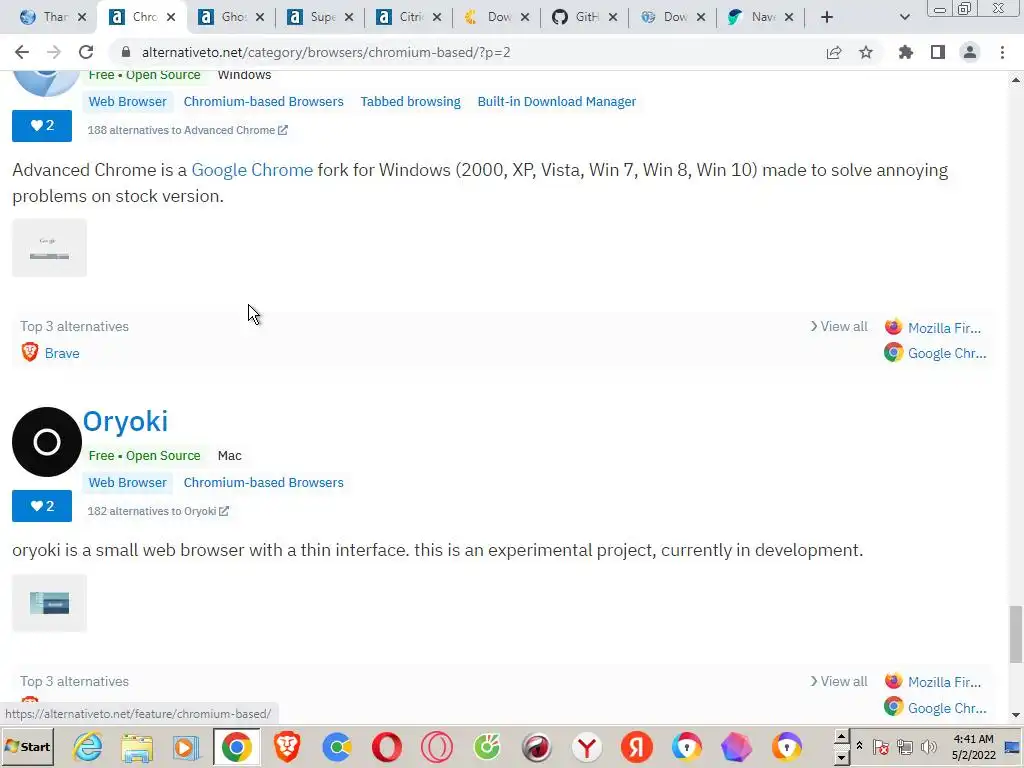Launch Opera GX outlined icon in taskbar
Image resolution: width=1024 pixels, height=768 pixels.
436,747
